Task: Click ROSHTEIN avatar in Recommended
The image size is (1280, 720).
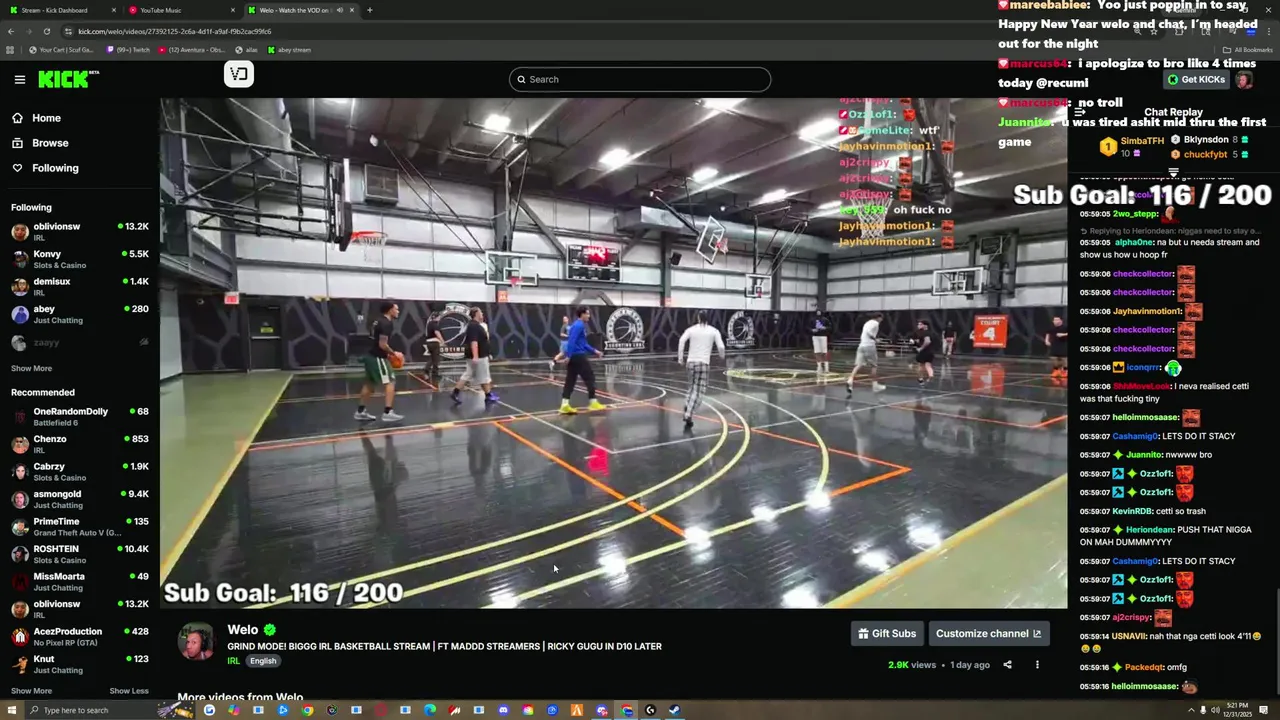Action: [x=20, y=554]
